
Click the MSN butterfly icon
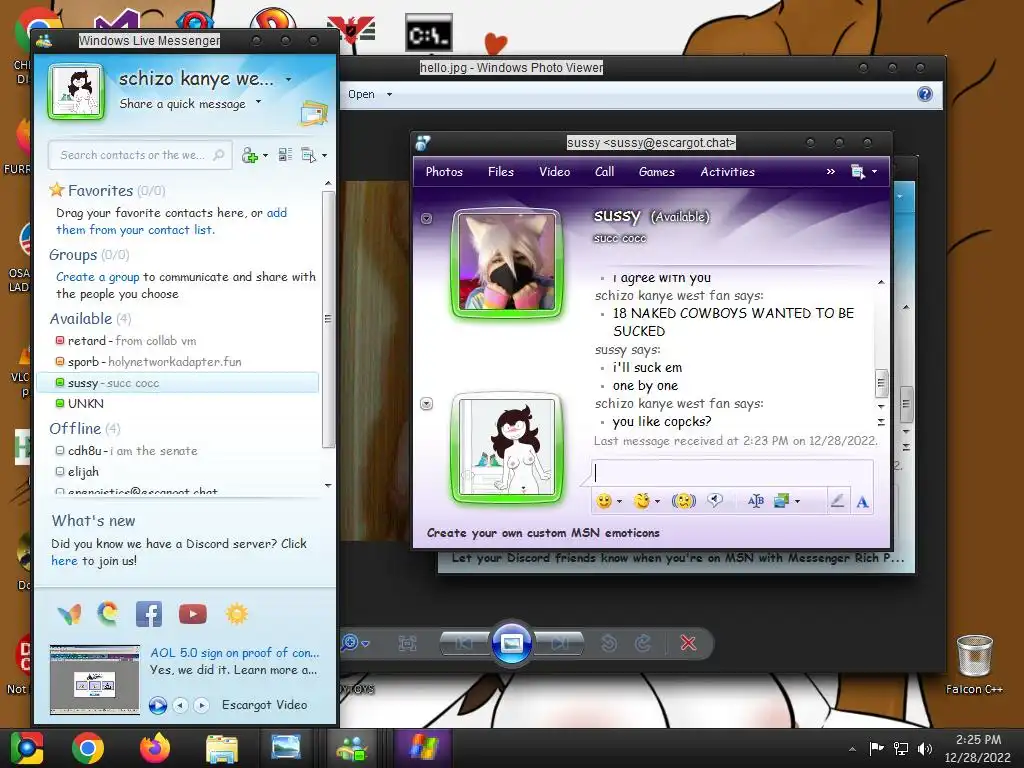point(69,614)
